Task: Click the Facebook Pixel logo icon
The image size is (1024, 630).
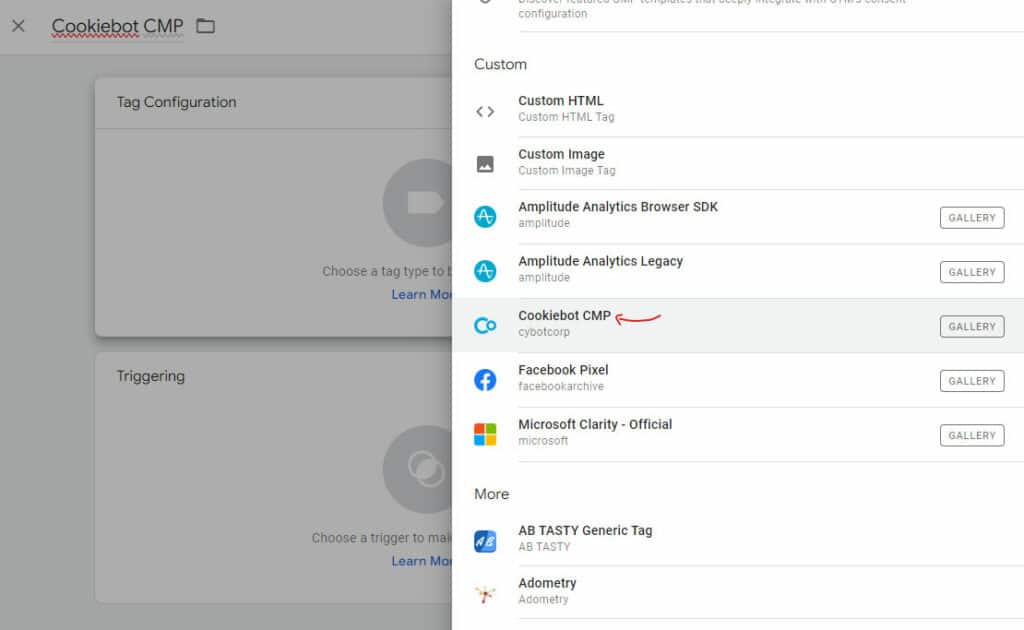Action: (485, 379)
